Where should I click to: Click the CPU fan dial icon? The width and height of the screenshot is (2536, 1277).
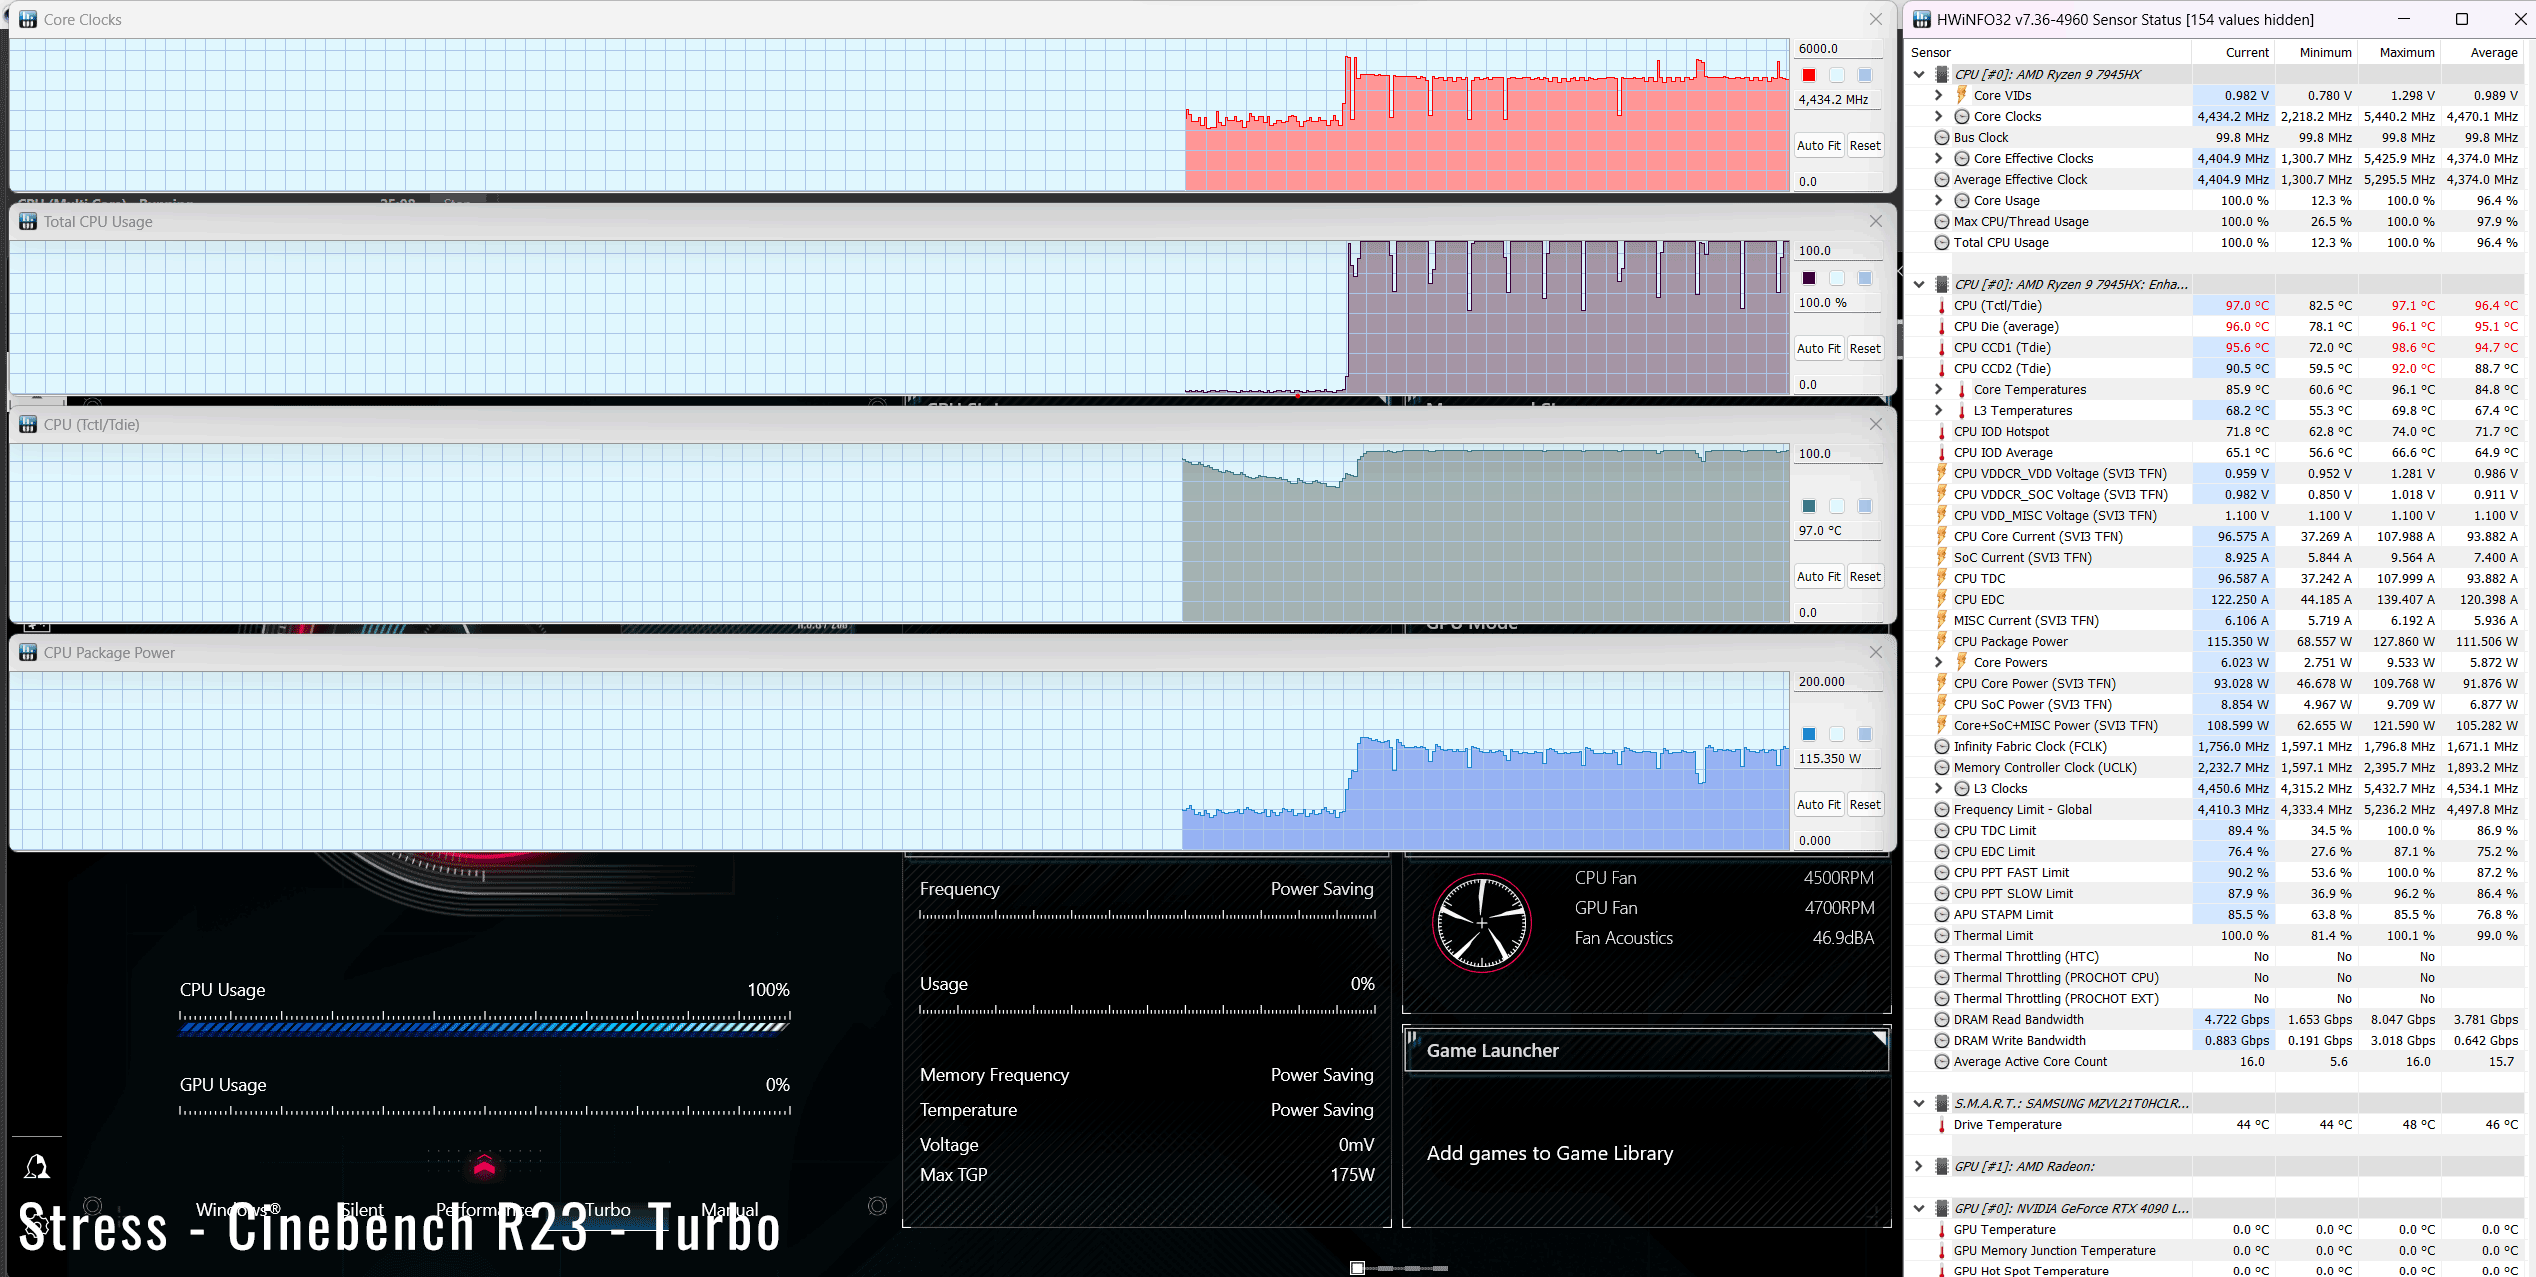[1481, 922]
